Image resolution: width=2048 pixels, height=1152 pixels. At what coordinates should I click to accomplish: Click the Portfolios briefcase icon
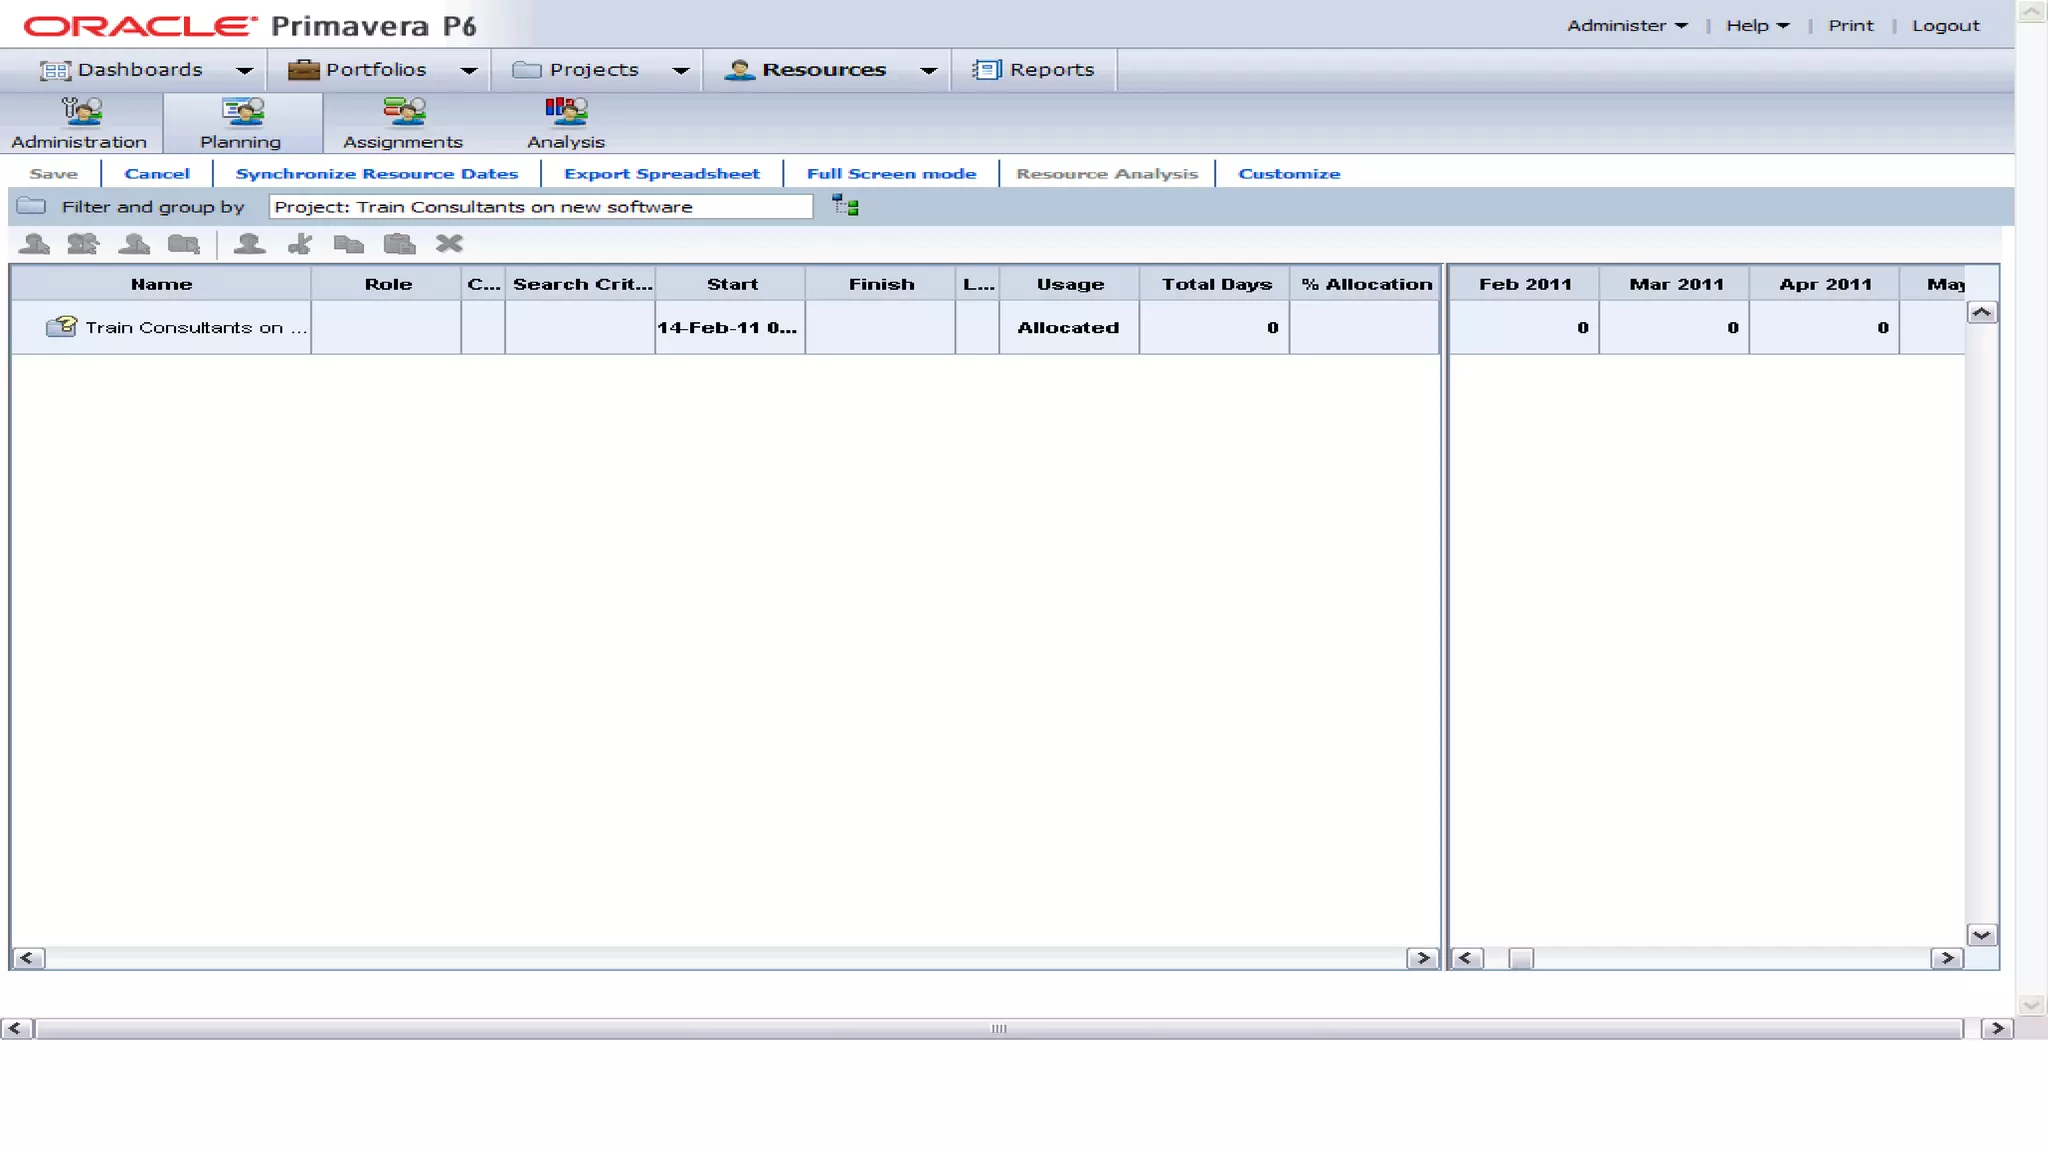pos(303,70)
